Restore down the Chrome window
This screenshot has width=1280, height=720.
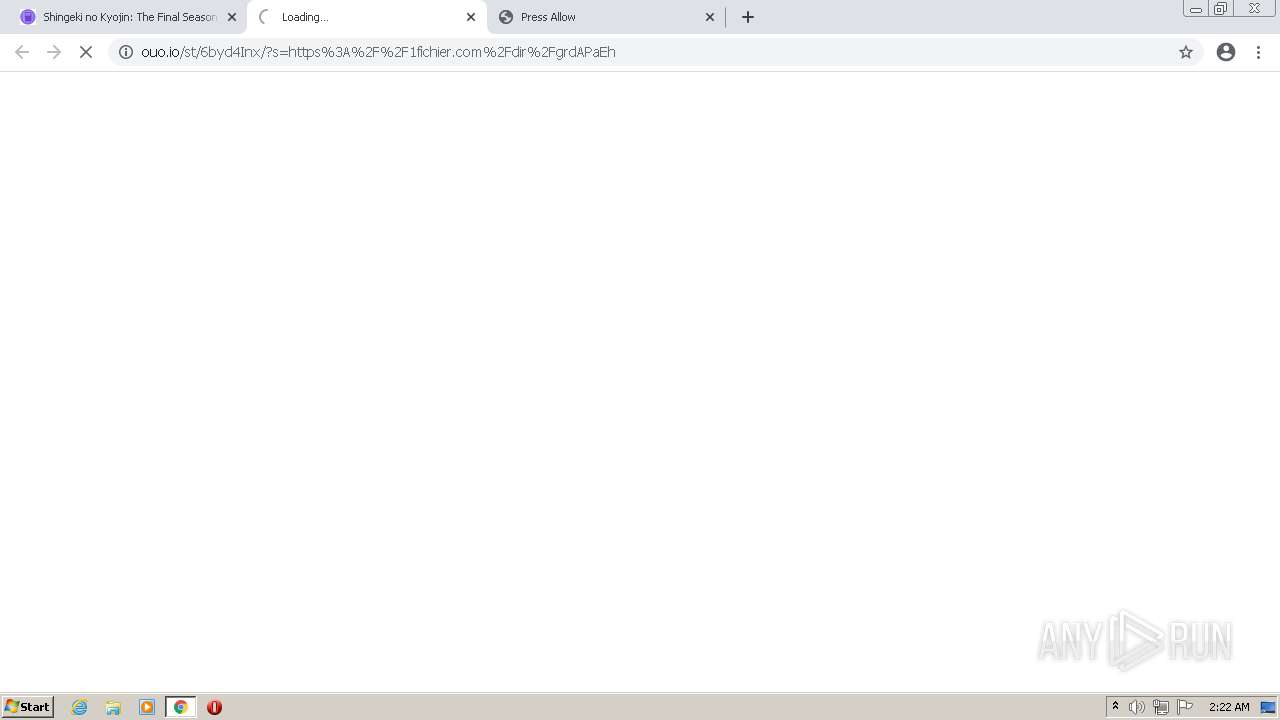pos(1221,9)
